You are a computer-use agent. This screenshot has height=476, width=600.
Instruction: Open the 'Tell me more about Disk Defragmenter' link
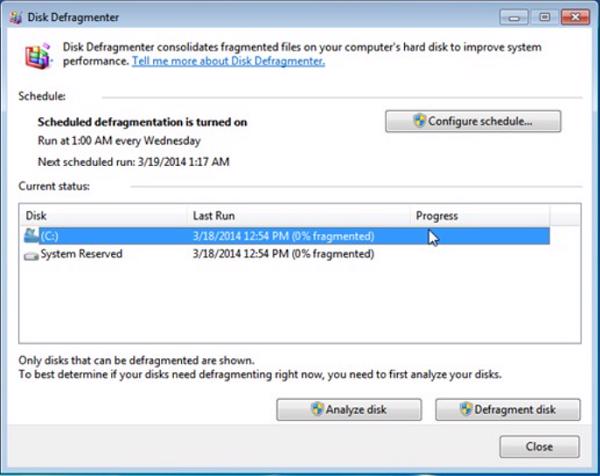point(228,61)
